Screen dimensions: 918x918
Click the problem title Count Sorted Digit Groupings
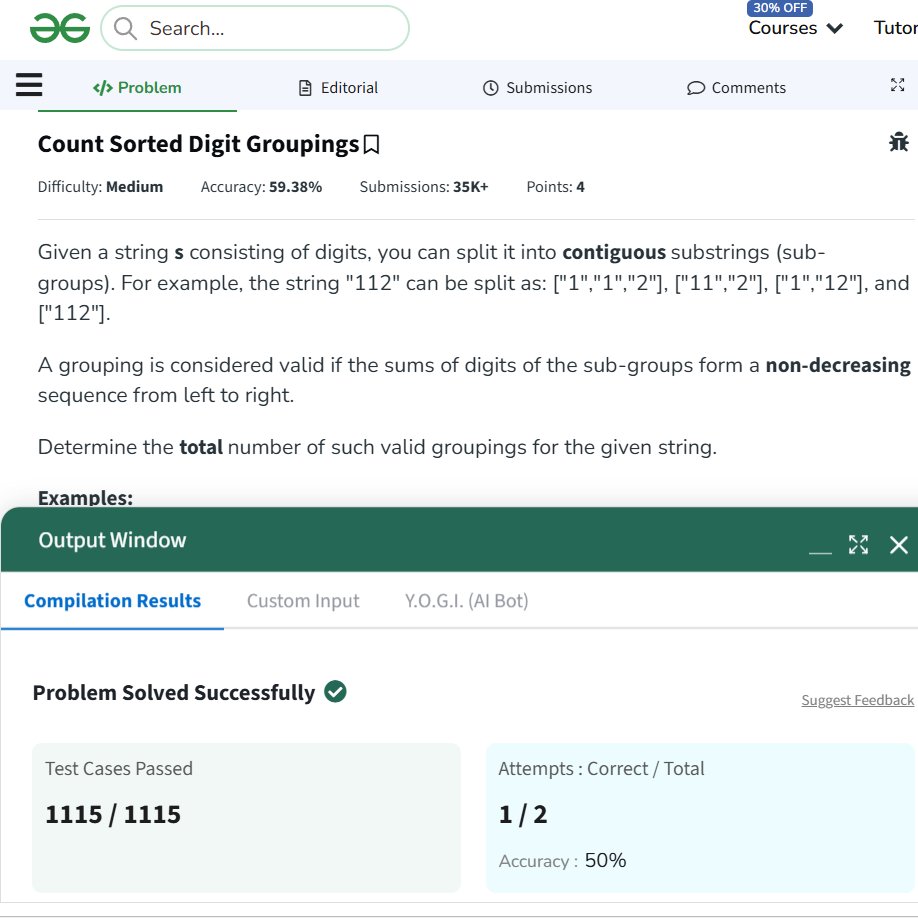(x=198, y=144)
